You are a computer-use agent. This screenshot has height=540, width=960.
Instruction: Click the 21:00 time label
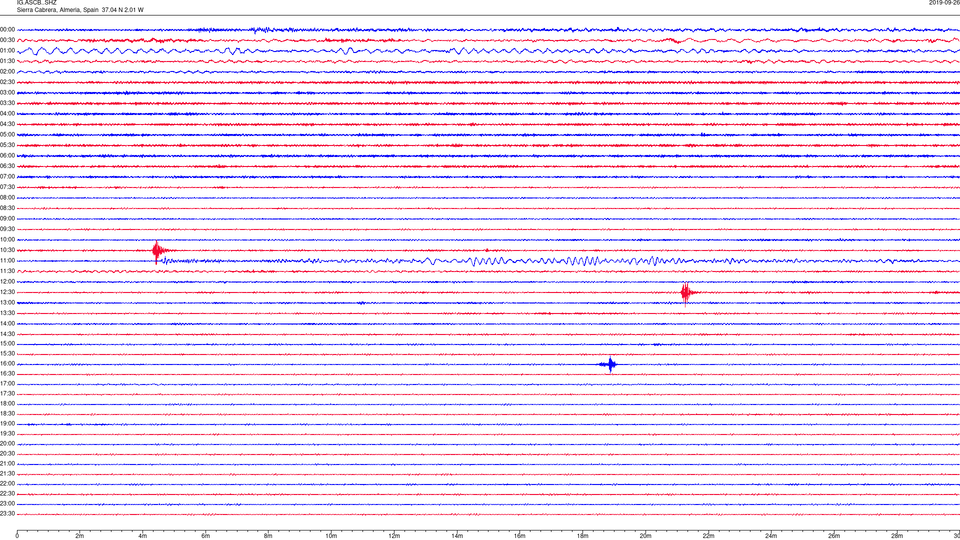coord(7,464)
